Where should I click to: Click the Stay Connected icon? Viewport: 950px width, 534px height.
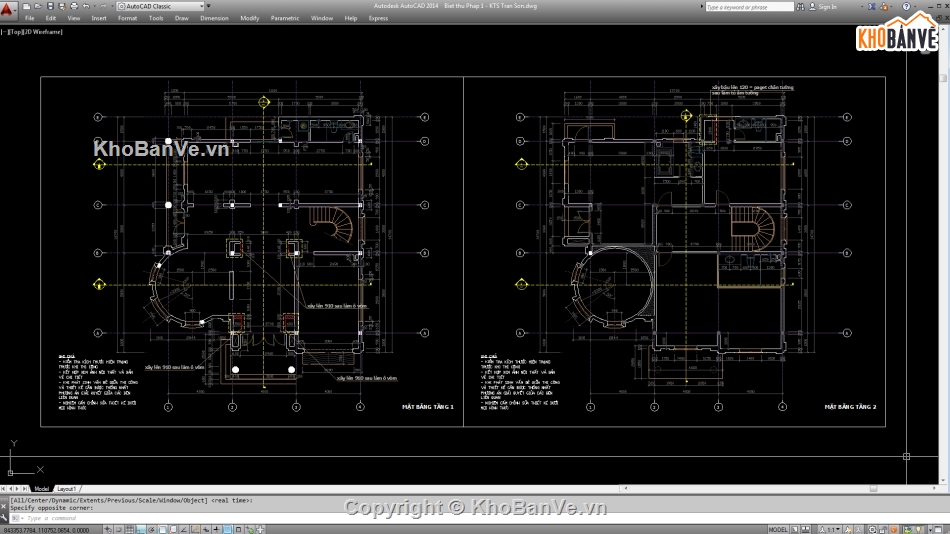pyautogui.click(x=884, y=7)
